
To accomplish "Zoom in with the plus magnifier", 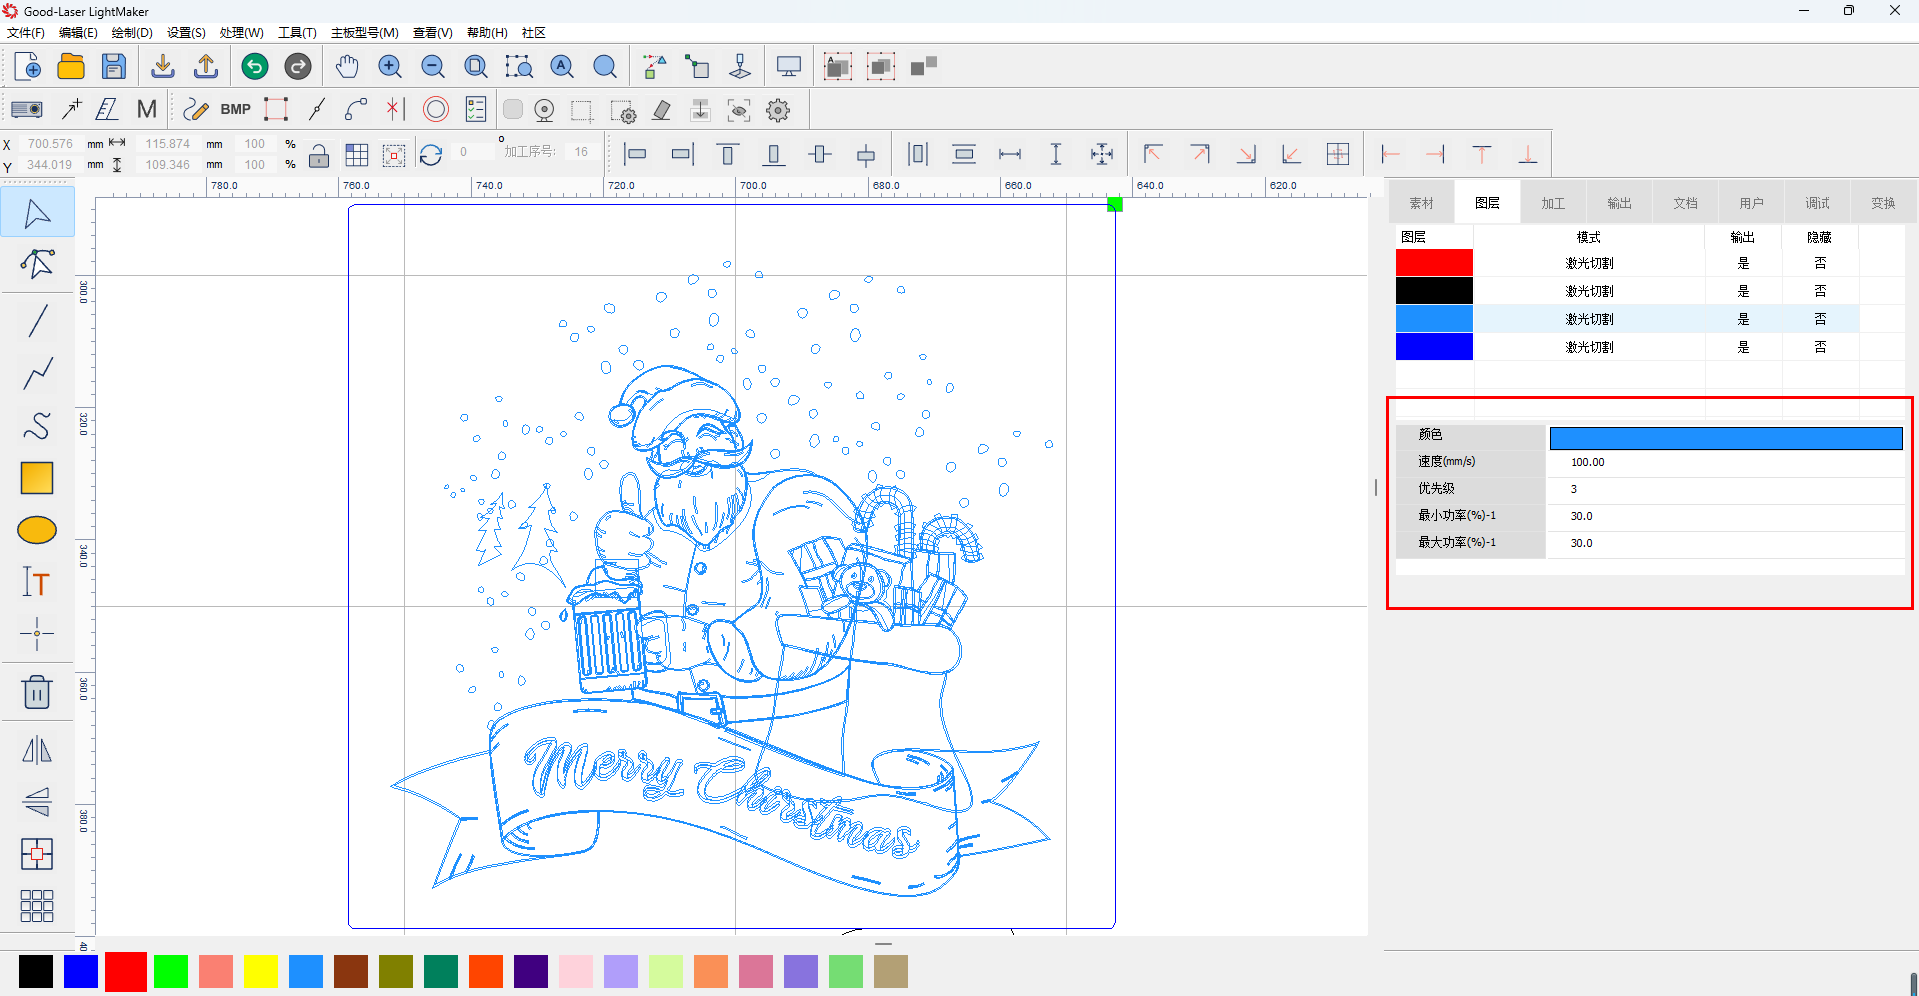I will [x=390, y=67].
